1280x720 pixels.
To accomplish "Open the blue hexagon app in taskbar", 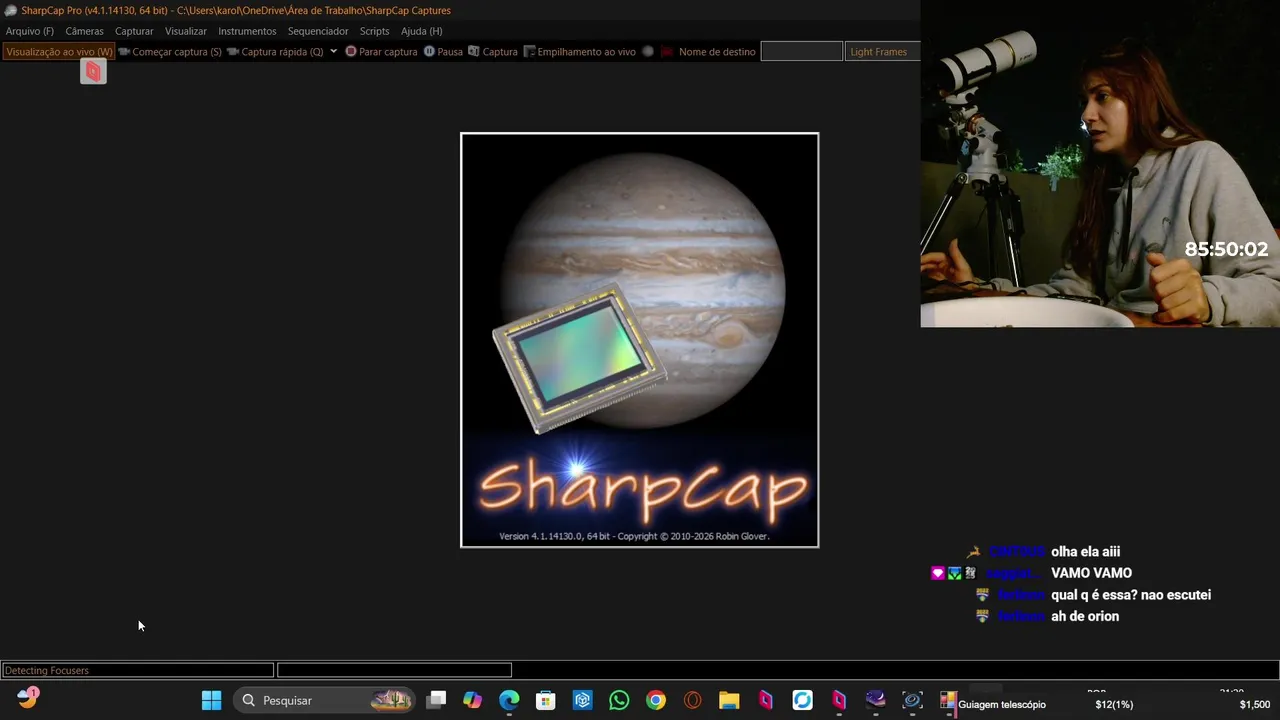I will point(583,700).
